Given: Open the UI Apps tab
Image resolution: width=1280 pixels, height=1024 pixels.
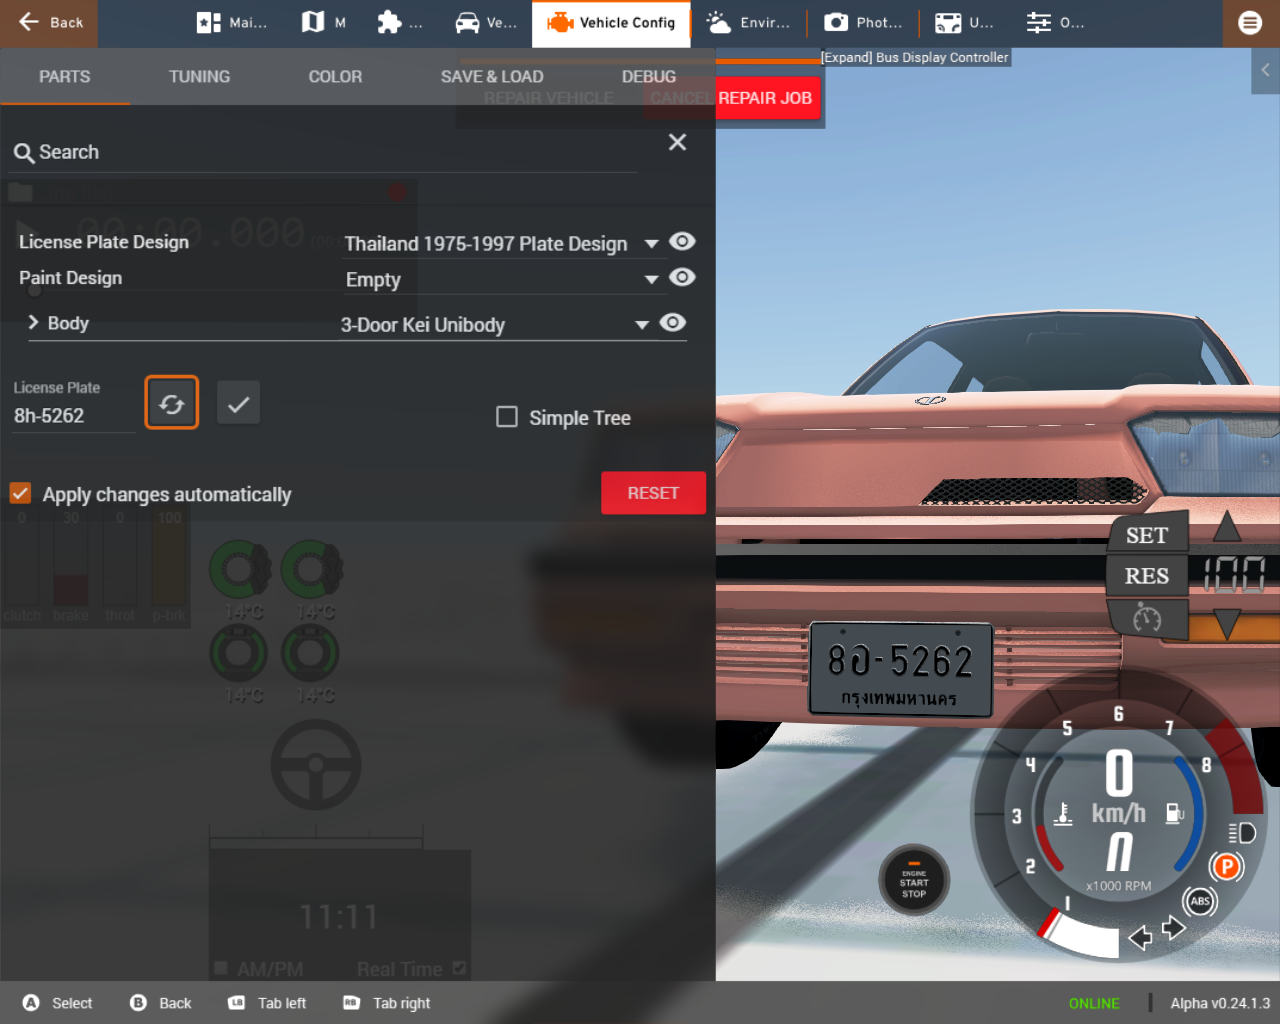Looking at the screenshot, I should 964,23.
